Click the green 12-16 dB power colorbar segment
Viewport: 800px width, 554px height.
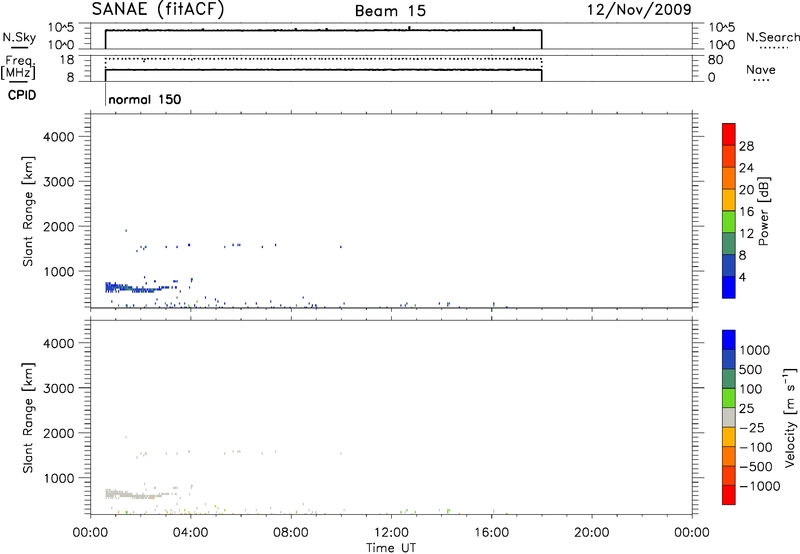(729, 222)
